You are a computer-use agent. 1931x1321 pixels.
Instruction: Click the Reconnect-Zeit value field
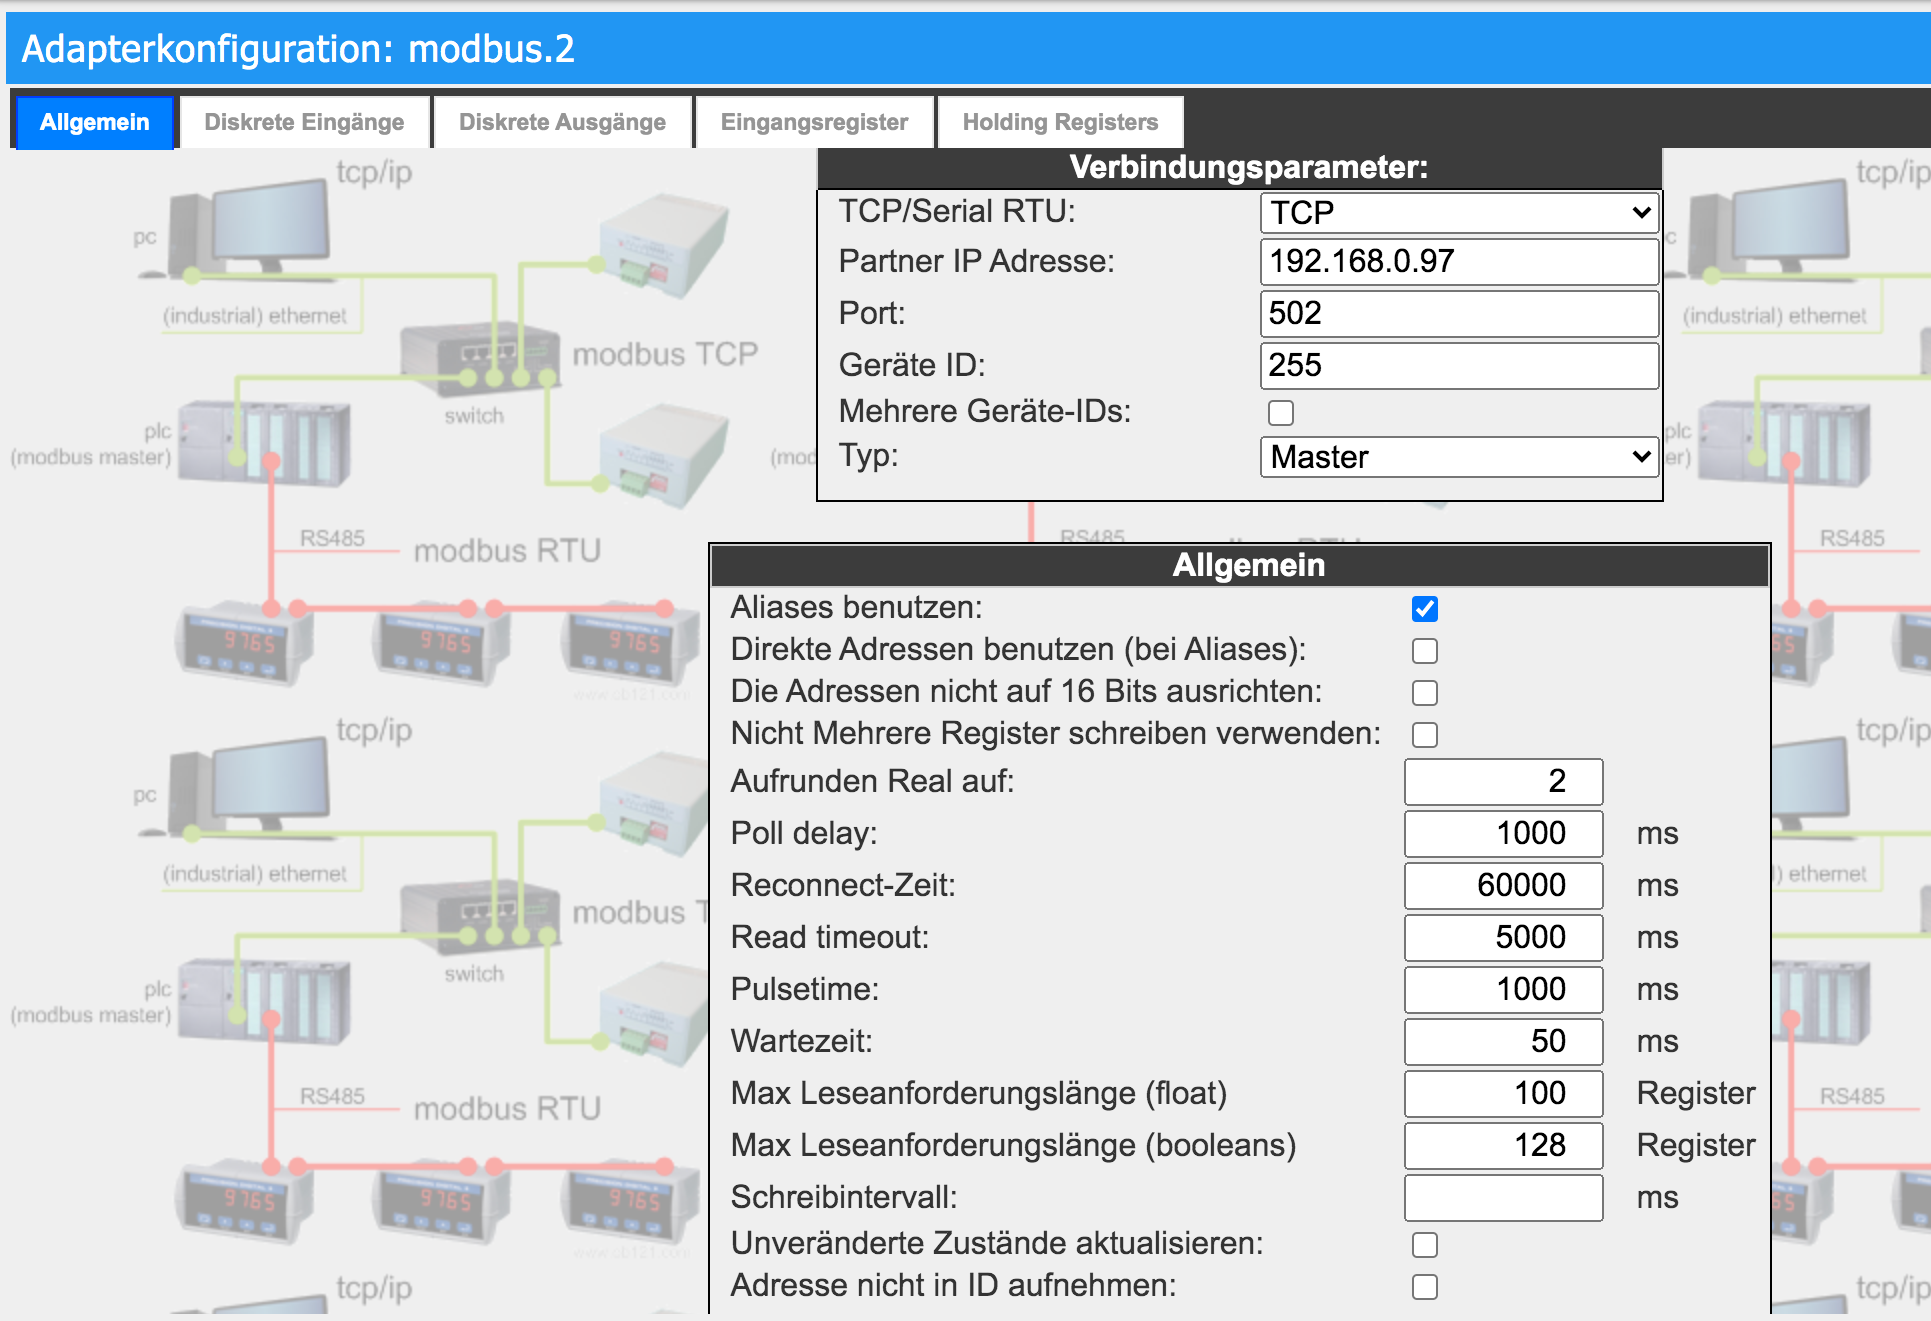click(1502, 885)
